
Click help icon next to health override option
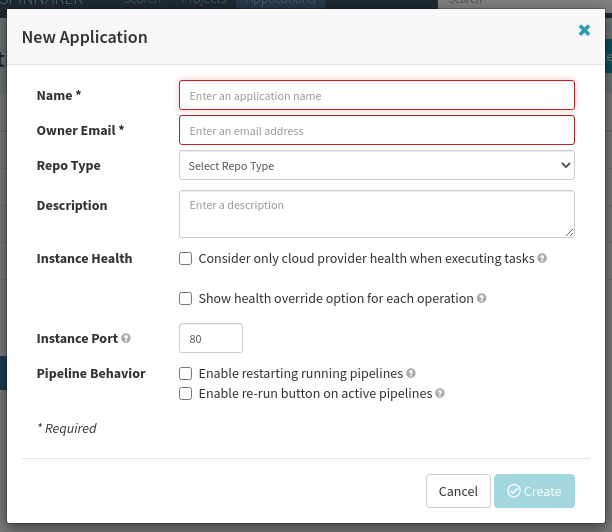[482, 299]
